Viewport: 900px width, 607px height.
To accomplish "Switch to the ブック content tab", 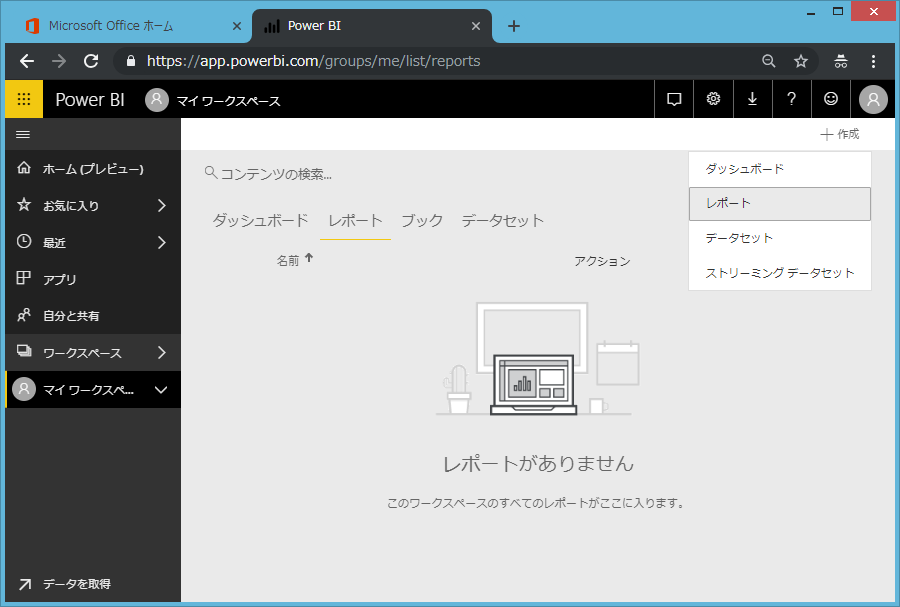I will click(422, 221).
